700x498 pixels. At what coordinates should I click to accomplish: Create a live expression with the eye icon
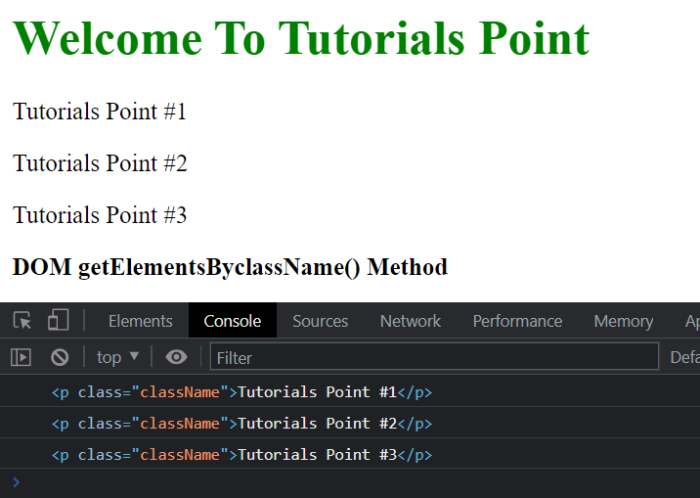pos(176,357)
